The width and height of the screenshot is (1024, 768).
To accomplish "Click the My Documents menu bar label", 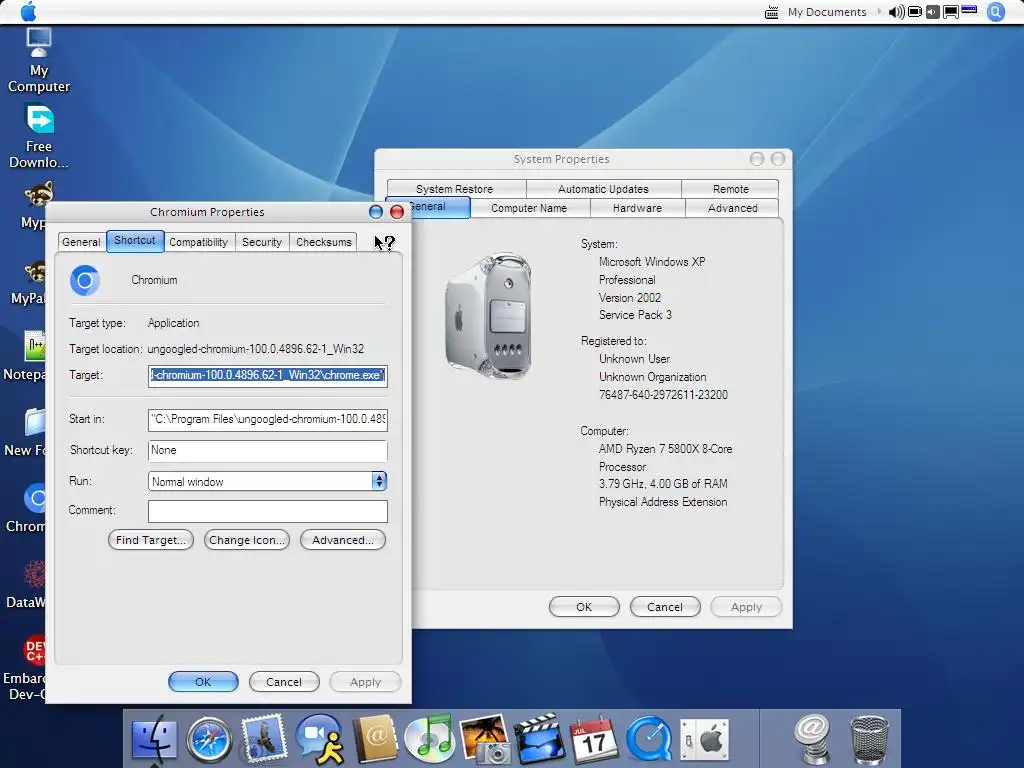I will pyautogui.click(x=827, y=12).
